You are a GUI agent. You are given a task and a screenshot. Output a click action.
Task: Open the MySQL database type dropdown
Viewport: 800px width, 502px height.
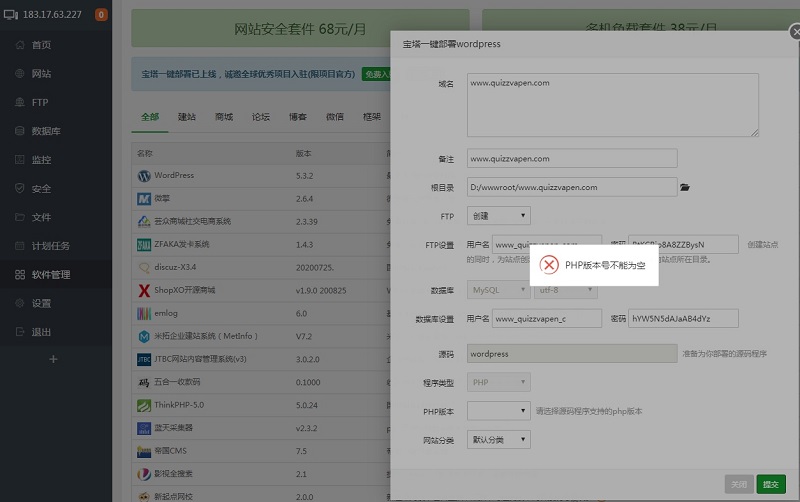click(x=498, y=290)
